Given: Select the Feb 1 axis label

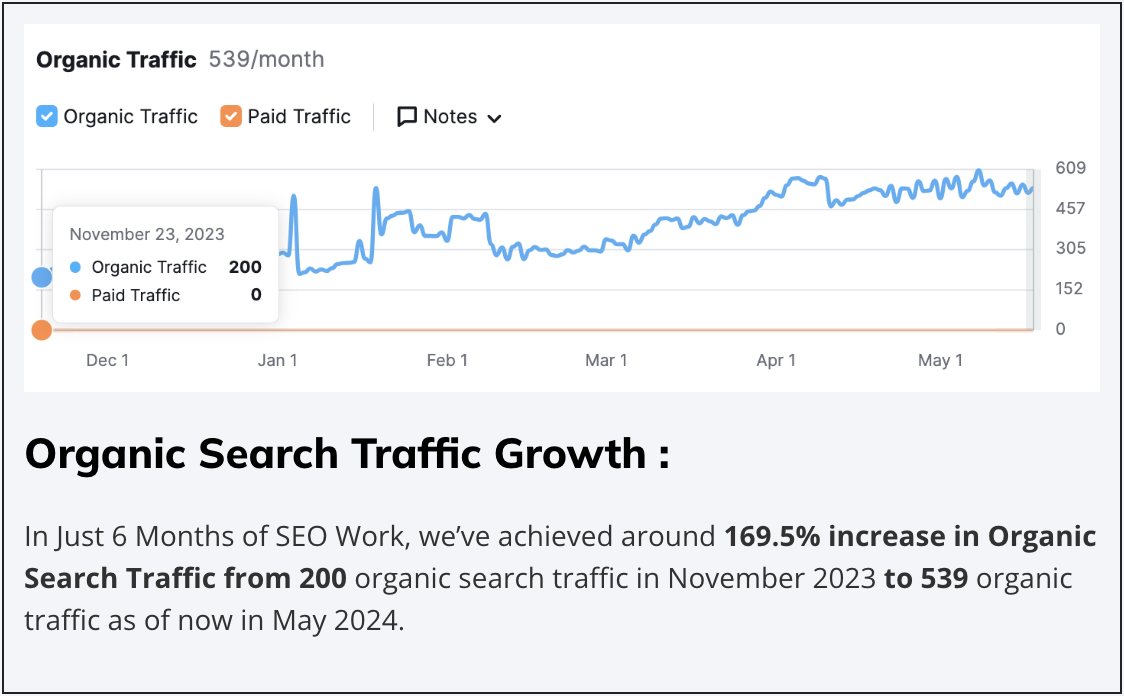Looking at the screenshot, I should (447, 361).
